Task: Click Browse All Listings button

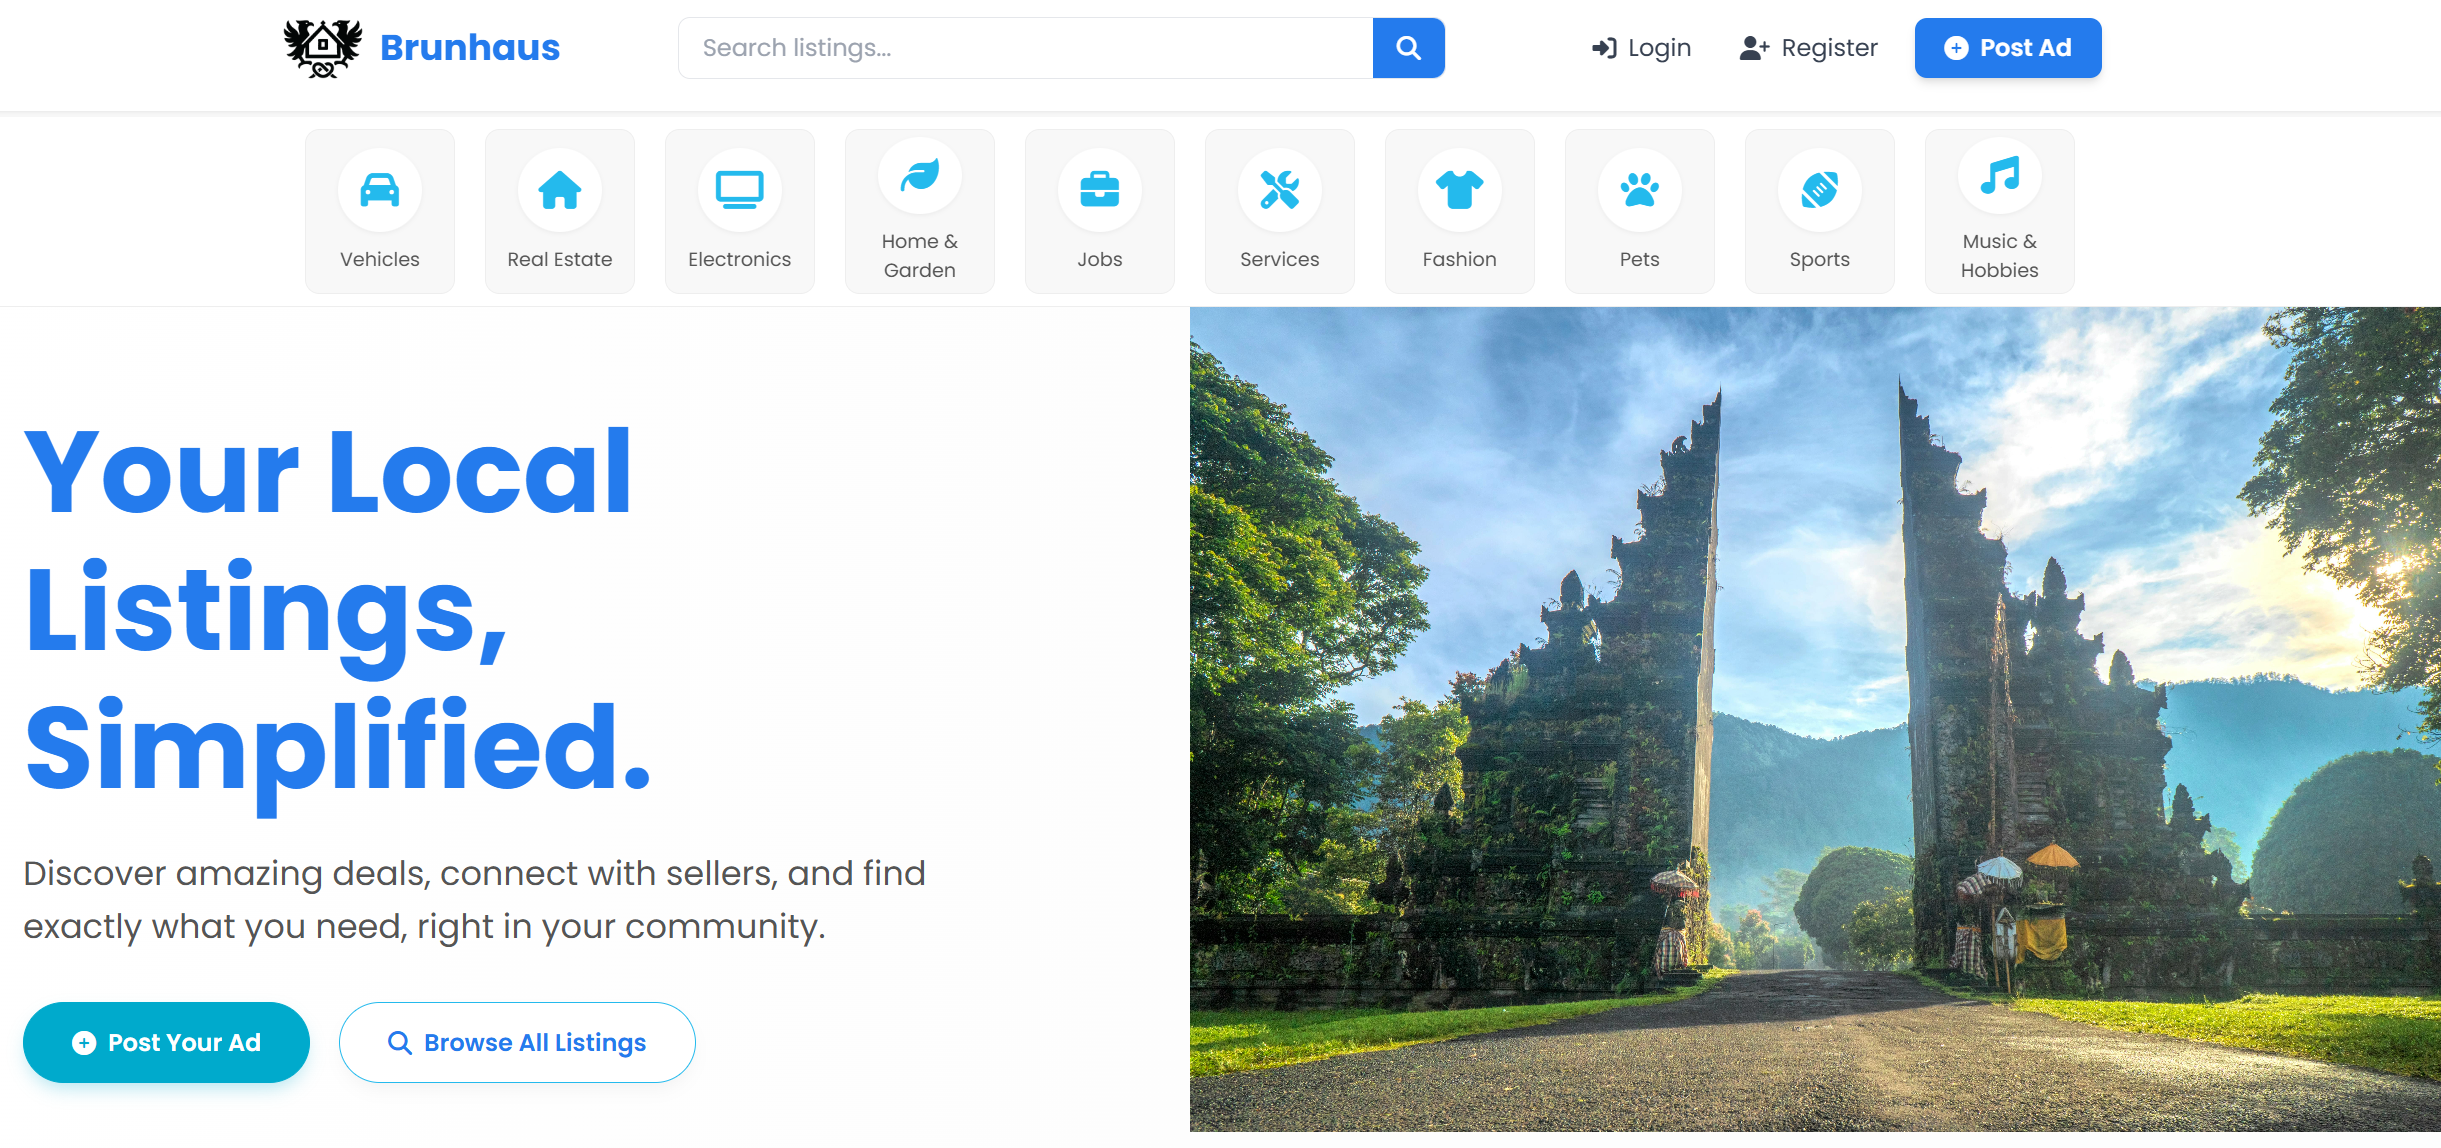Action: coord(517,1042)
